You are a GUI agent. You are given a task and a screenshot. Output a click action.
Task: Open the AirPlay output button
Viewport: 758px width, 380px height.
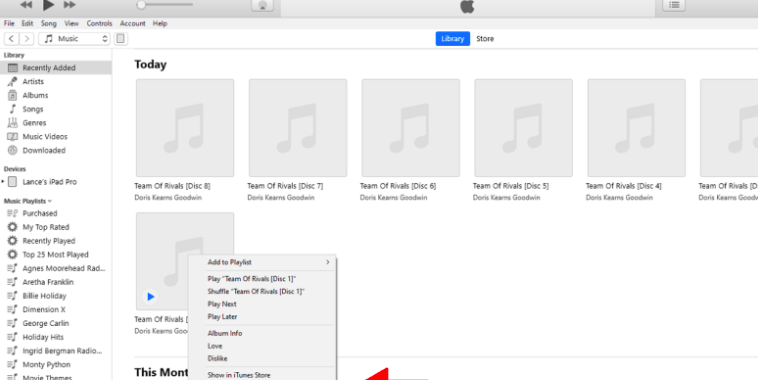(x=262, y=5)
